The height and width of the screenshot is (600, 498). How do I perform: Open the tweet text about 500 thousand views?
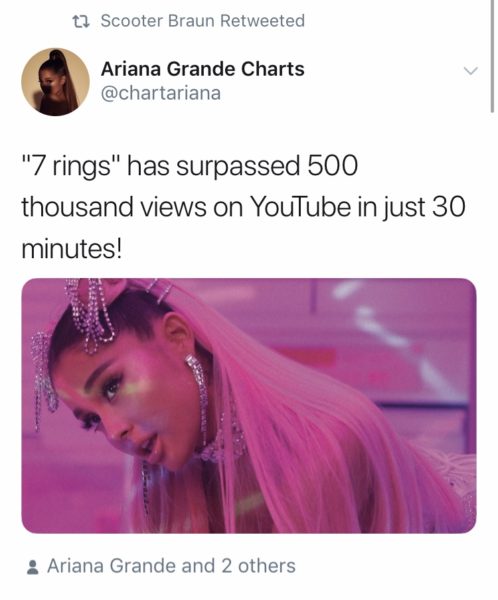tap(243, 207)
